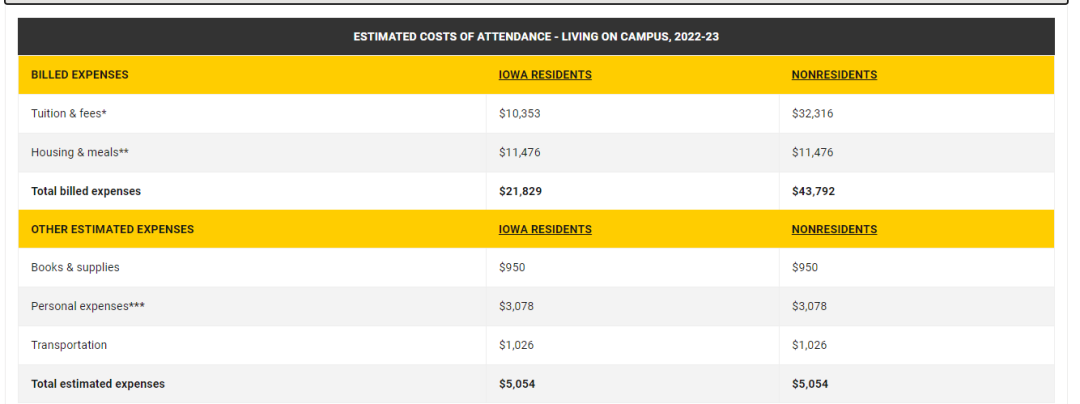Select the Other Estimated Expenses header label
Viewport: 1080px width, 404px height.
112,229
